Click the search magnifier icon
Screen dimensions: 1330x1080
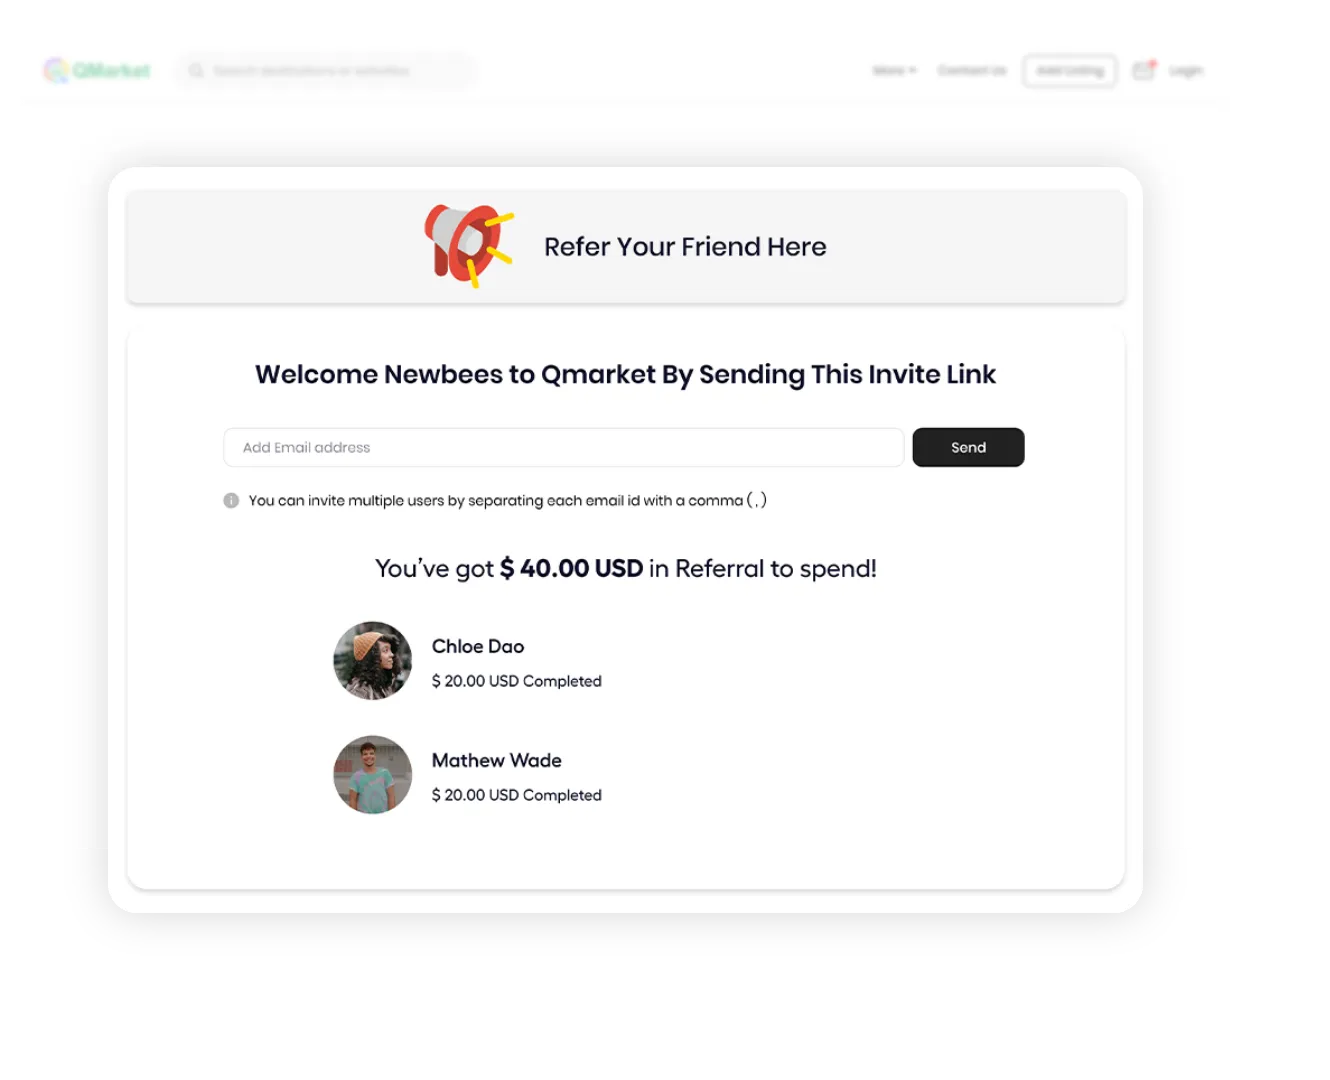coord(196,70)
